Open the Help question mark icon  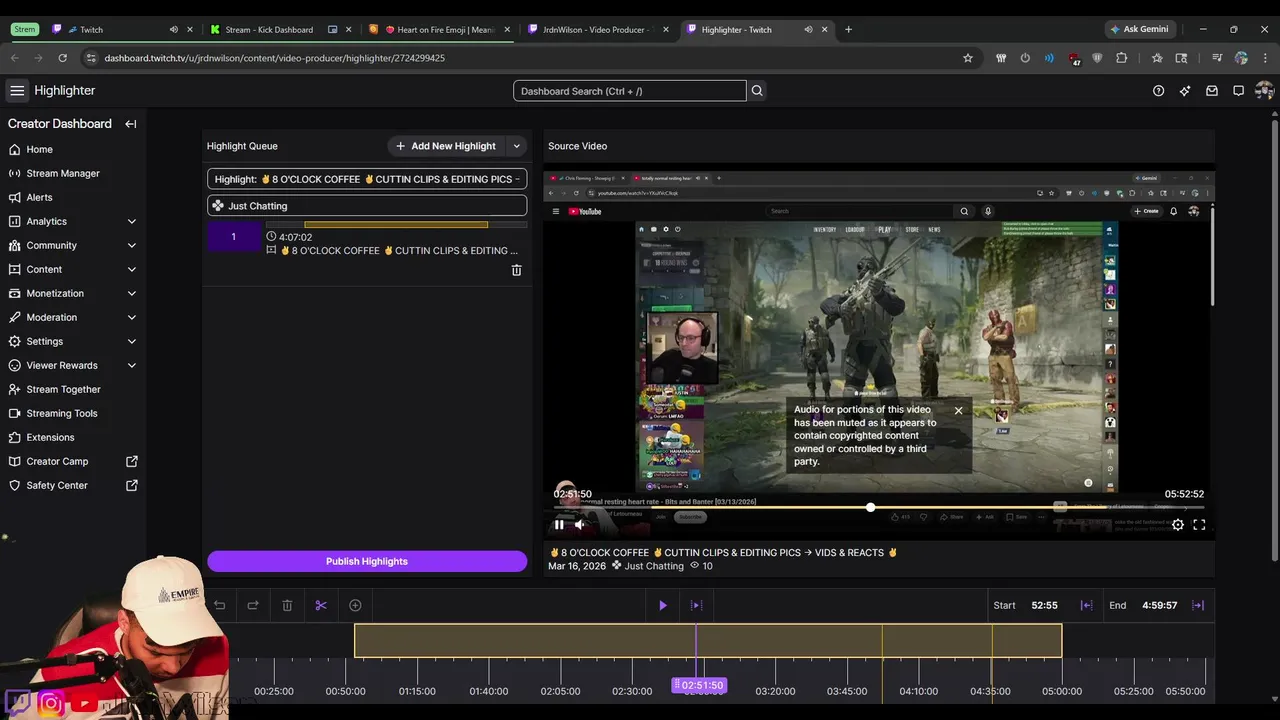(x=1158, y=91)
